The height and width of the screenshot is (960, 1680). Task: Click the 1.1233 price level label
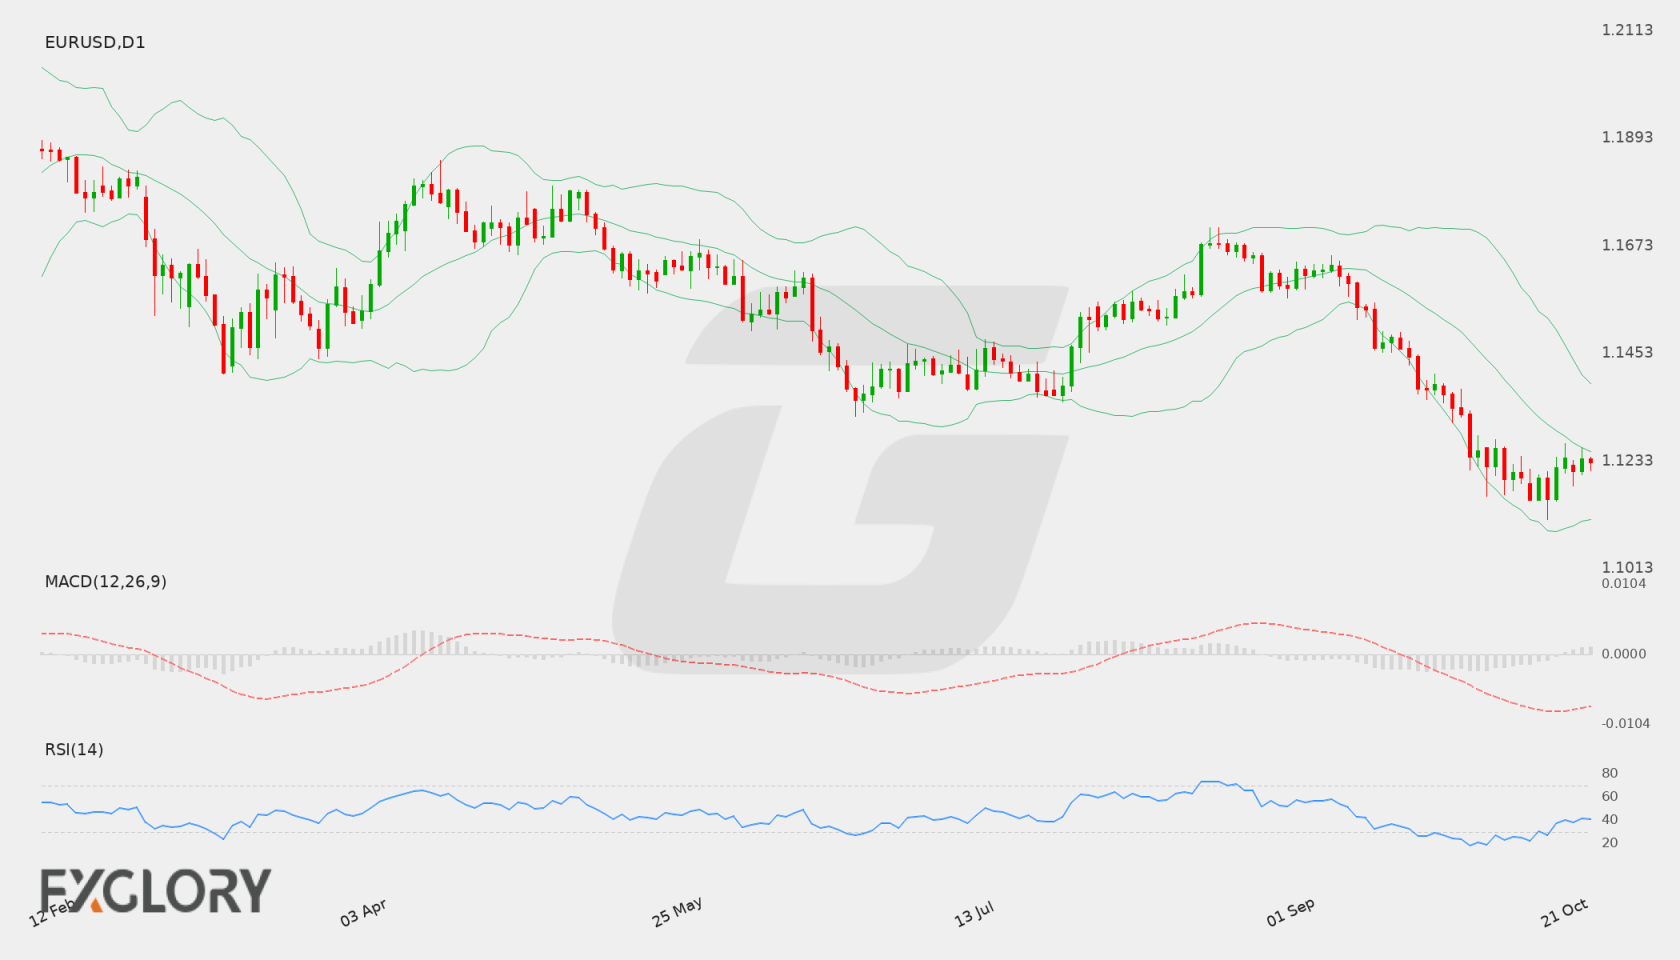coord(1627,460)
